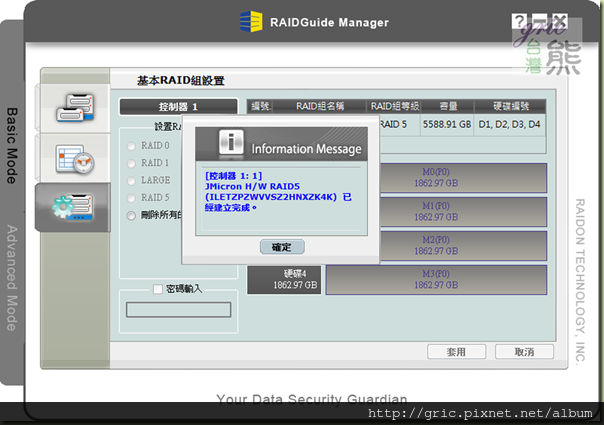
Task: Open the event log schedule sidebar icon
Action: pyautogui.click(x=75, y=158)
